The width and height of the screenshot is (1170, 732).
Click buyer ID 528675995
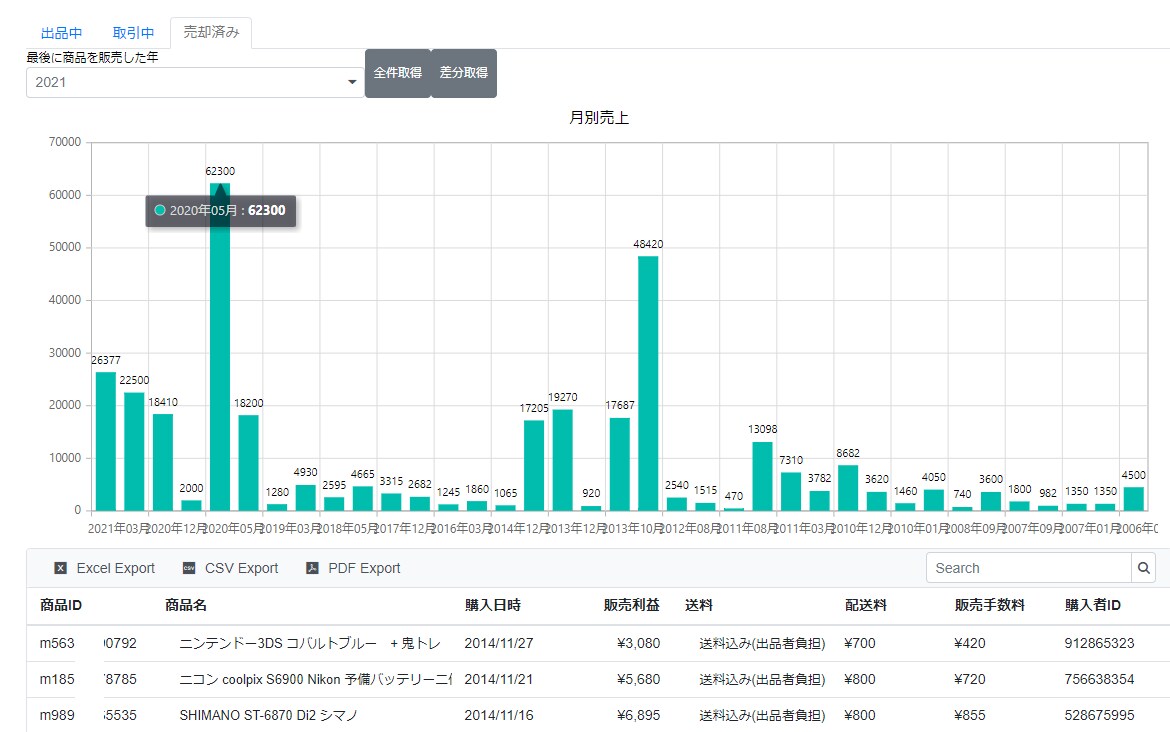pyautogui.click(x=1099, y=715)
